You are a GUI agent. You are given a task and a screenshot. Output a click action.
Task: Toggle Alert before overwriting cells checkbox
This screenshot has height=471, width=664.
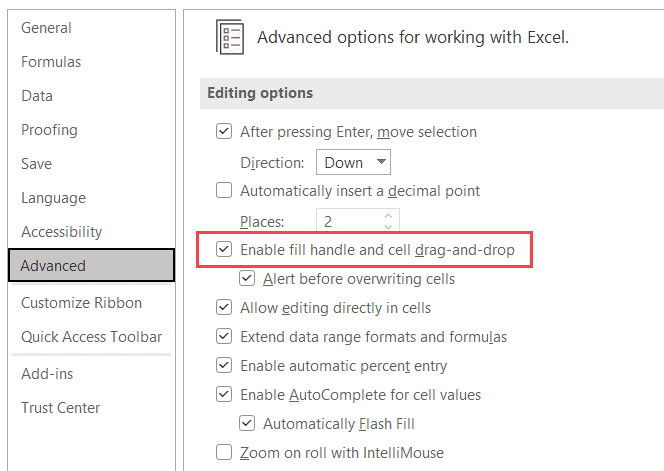[x=246, y=279]
